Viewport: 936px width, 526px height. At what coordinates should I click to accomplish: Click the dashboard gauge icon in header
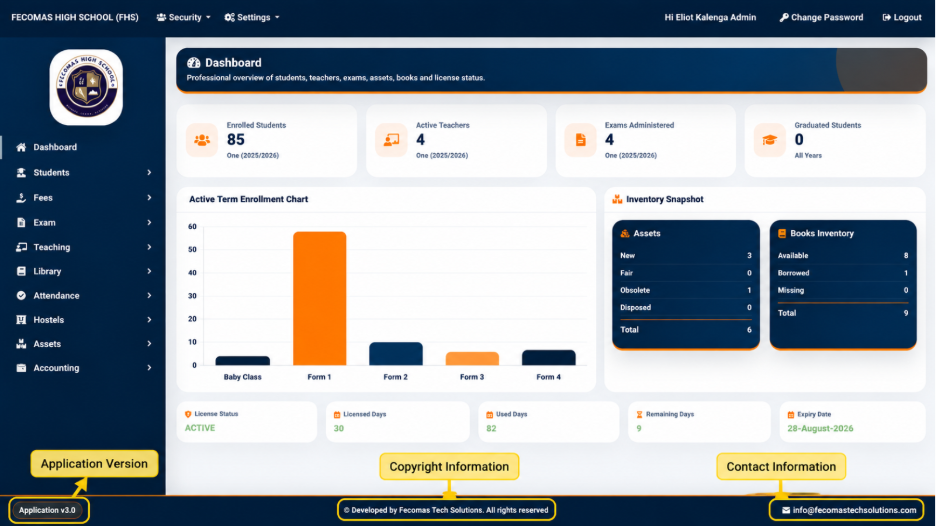193,63
